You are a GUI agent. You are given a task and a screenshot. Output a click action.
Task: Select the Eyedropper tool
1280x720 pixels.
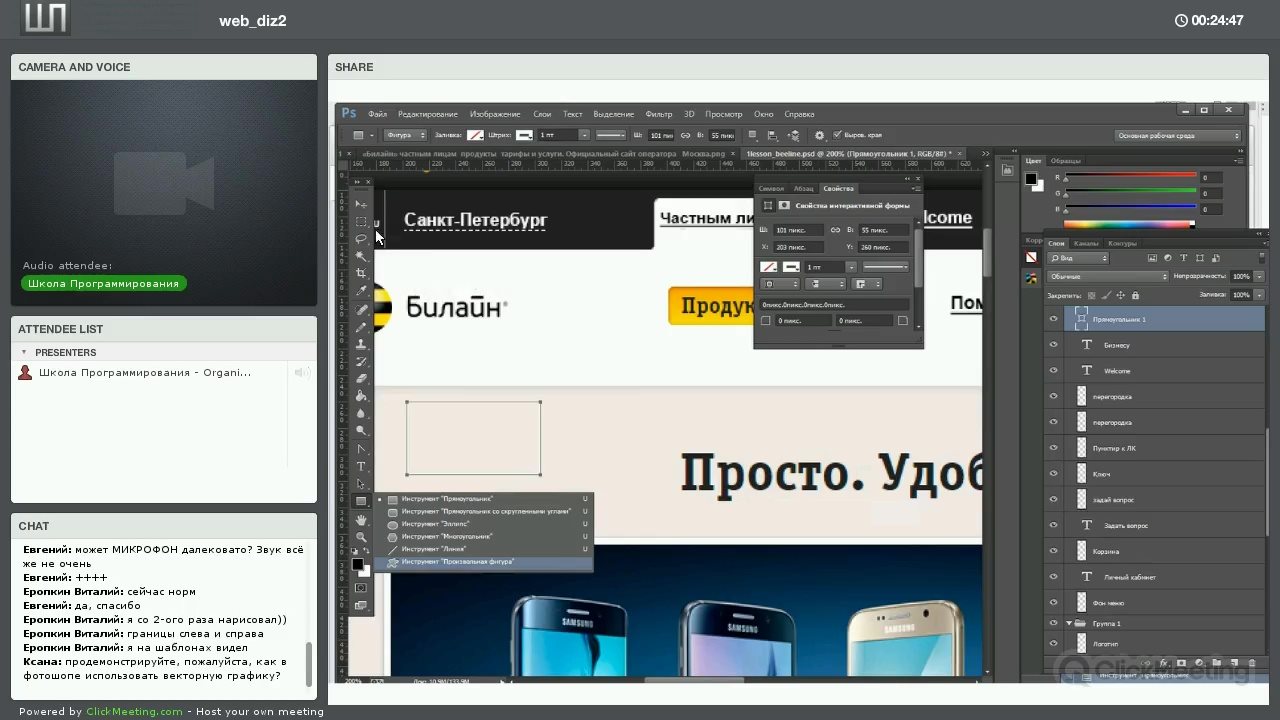361,291
